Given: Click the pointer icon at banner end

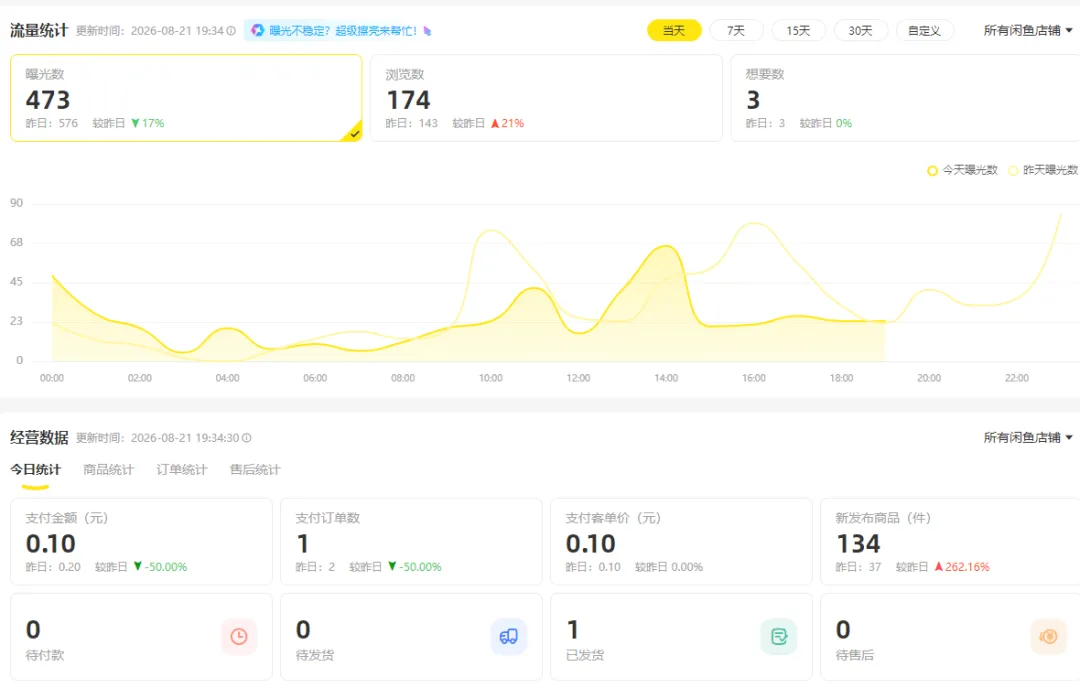Looking at the screenshot, I should click(x=427, y=31).
